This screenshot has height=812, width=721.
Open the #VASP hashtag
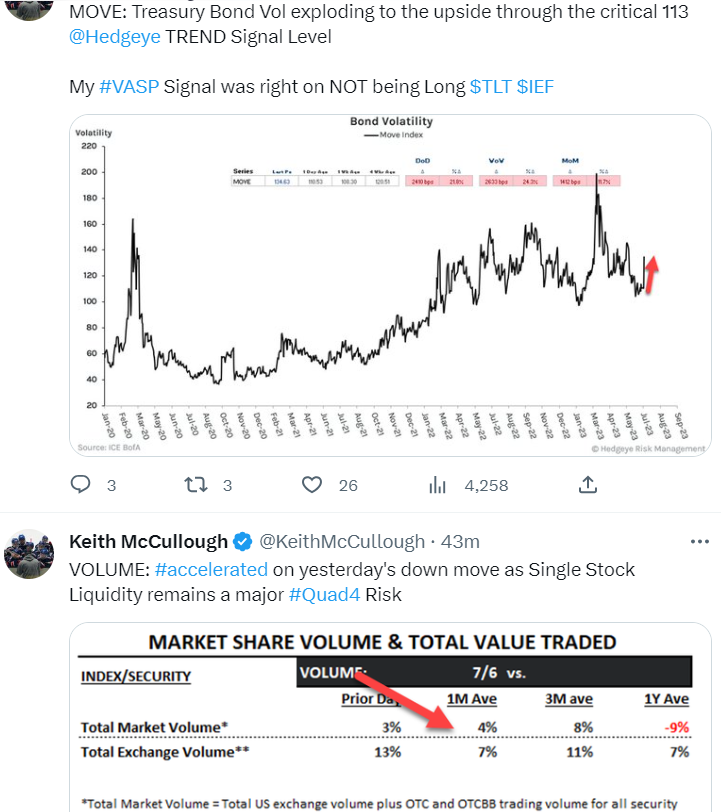(x=131, y=86)
